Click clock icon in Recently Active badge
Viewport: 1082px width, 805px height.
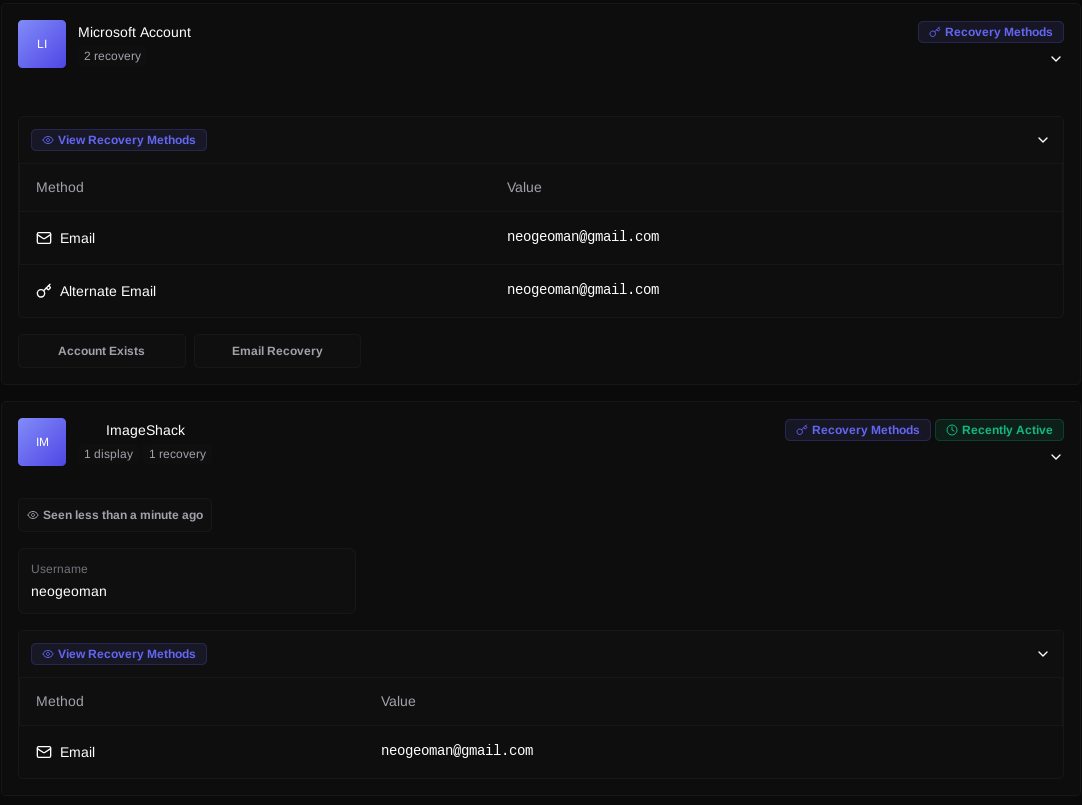pyautogui.click(x=952, y=430)
